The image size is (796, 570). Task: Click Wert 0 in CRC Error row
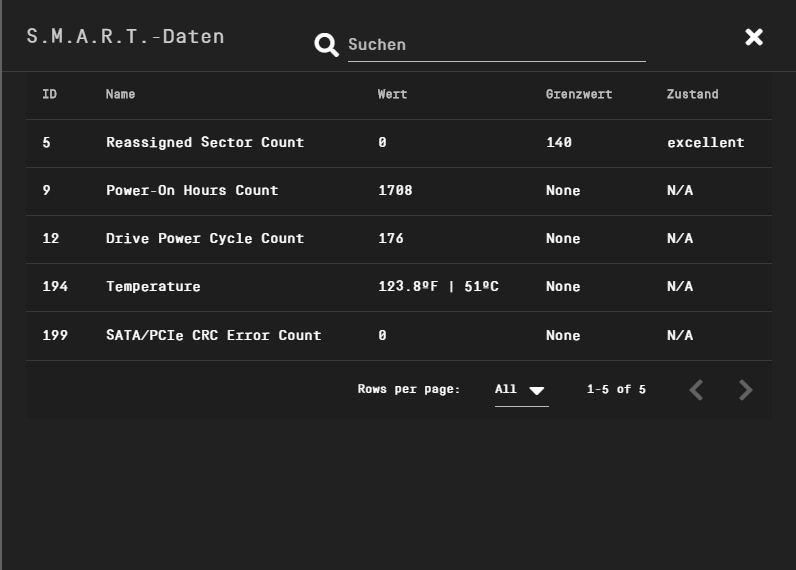coord(382,336)
